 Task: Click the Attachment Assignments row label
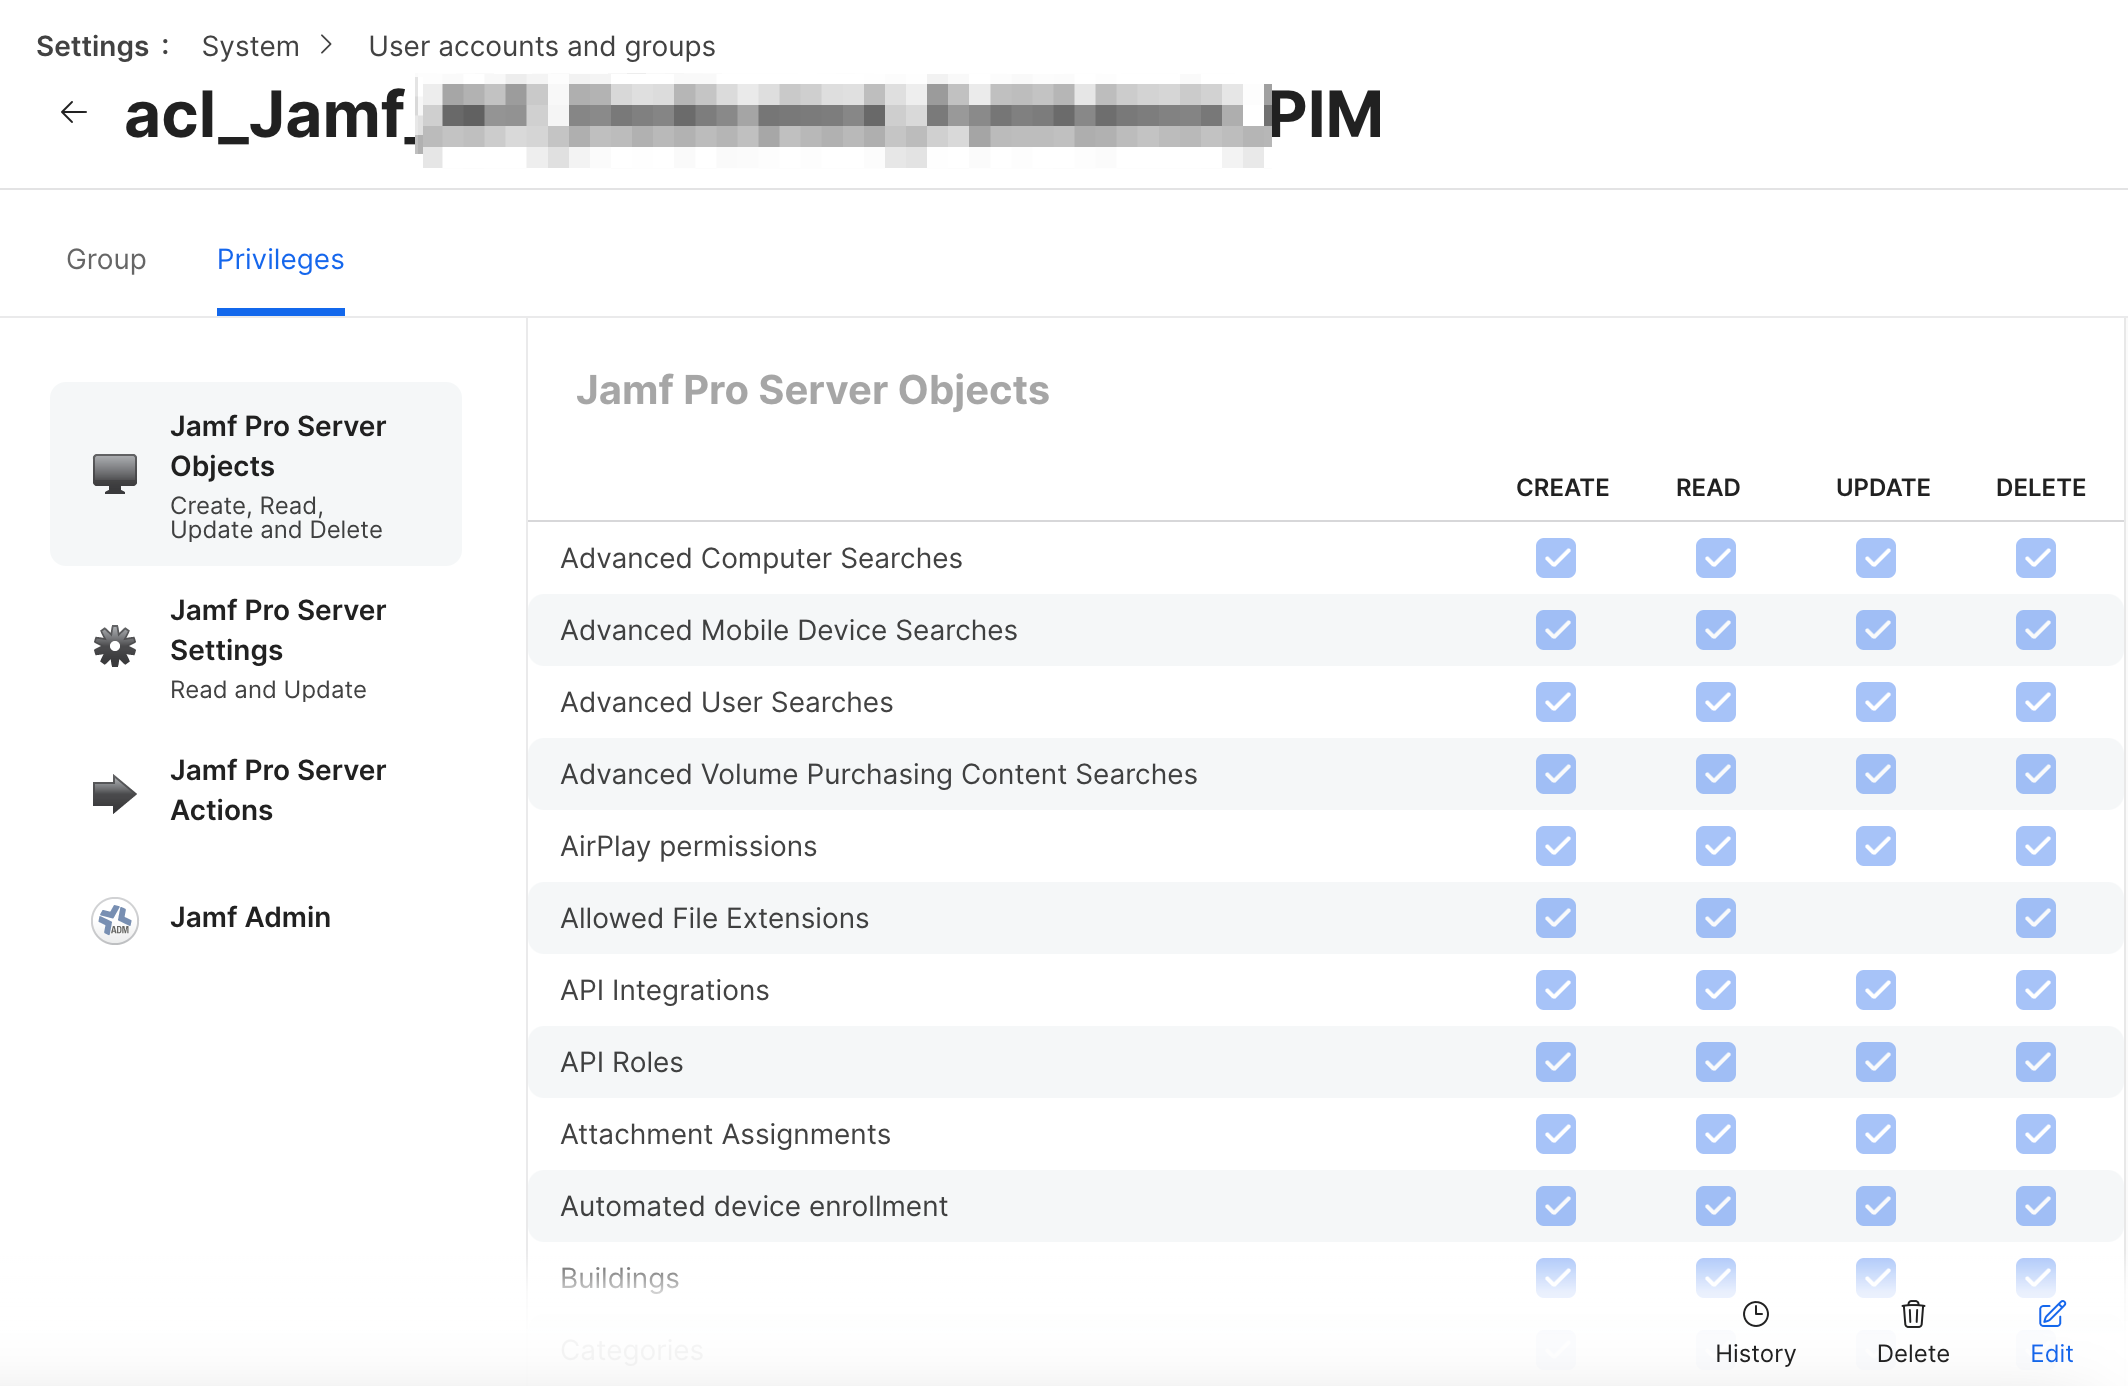click(726, 1134)
